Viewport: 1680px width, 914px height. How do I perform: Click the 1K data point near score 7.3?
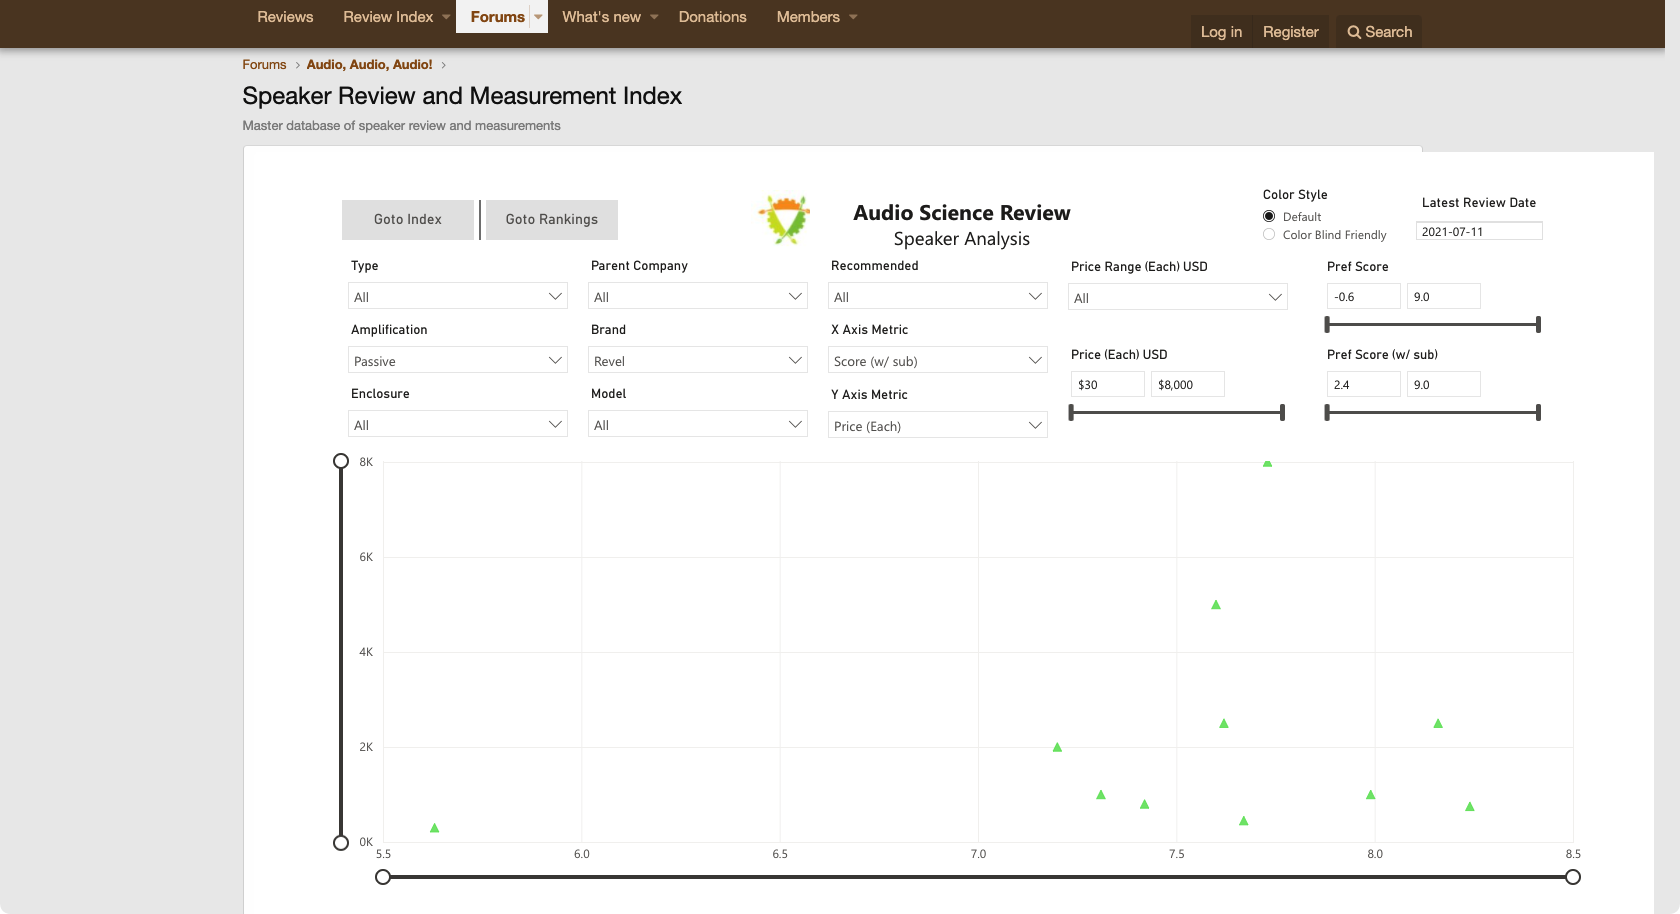1101,795
